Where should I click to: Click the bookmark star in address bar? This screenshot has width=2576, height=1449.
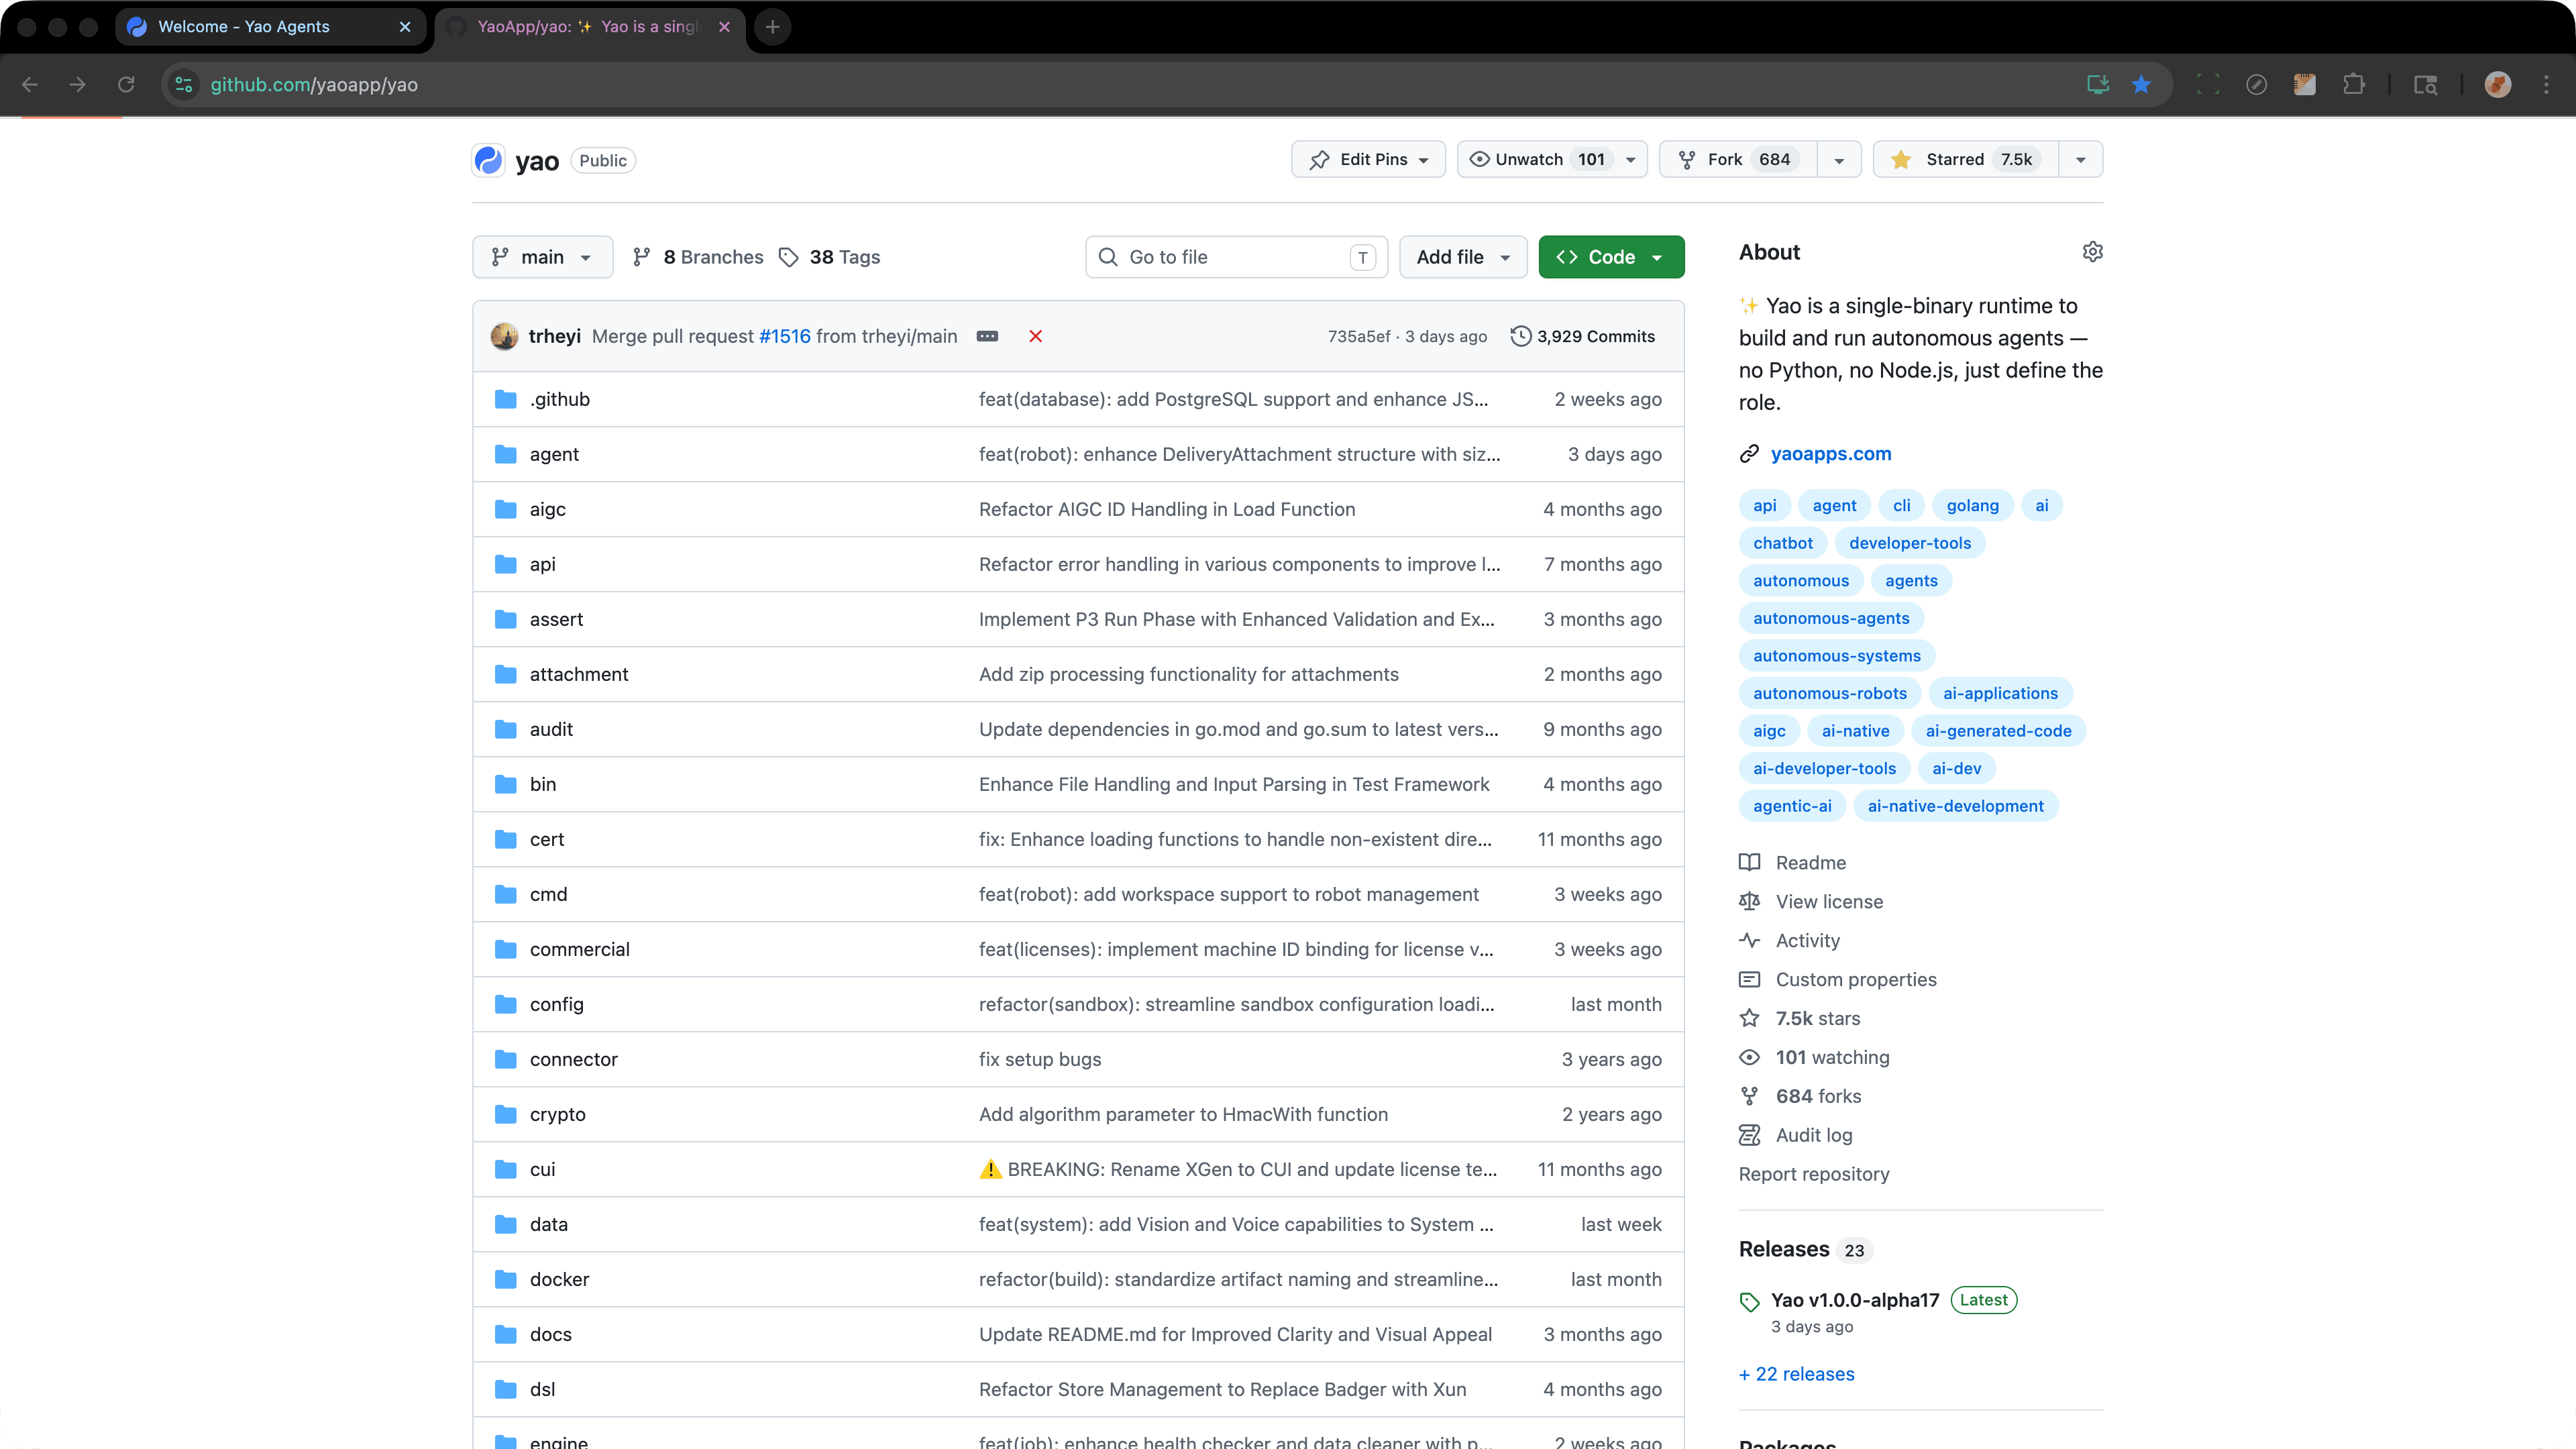point(2141,85)
